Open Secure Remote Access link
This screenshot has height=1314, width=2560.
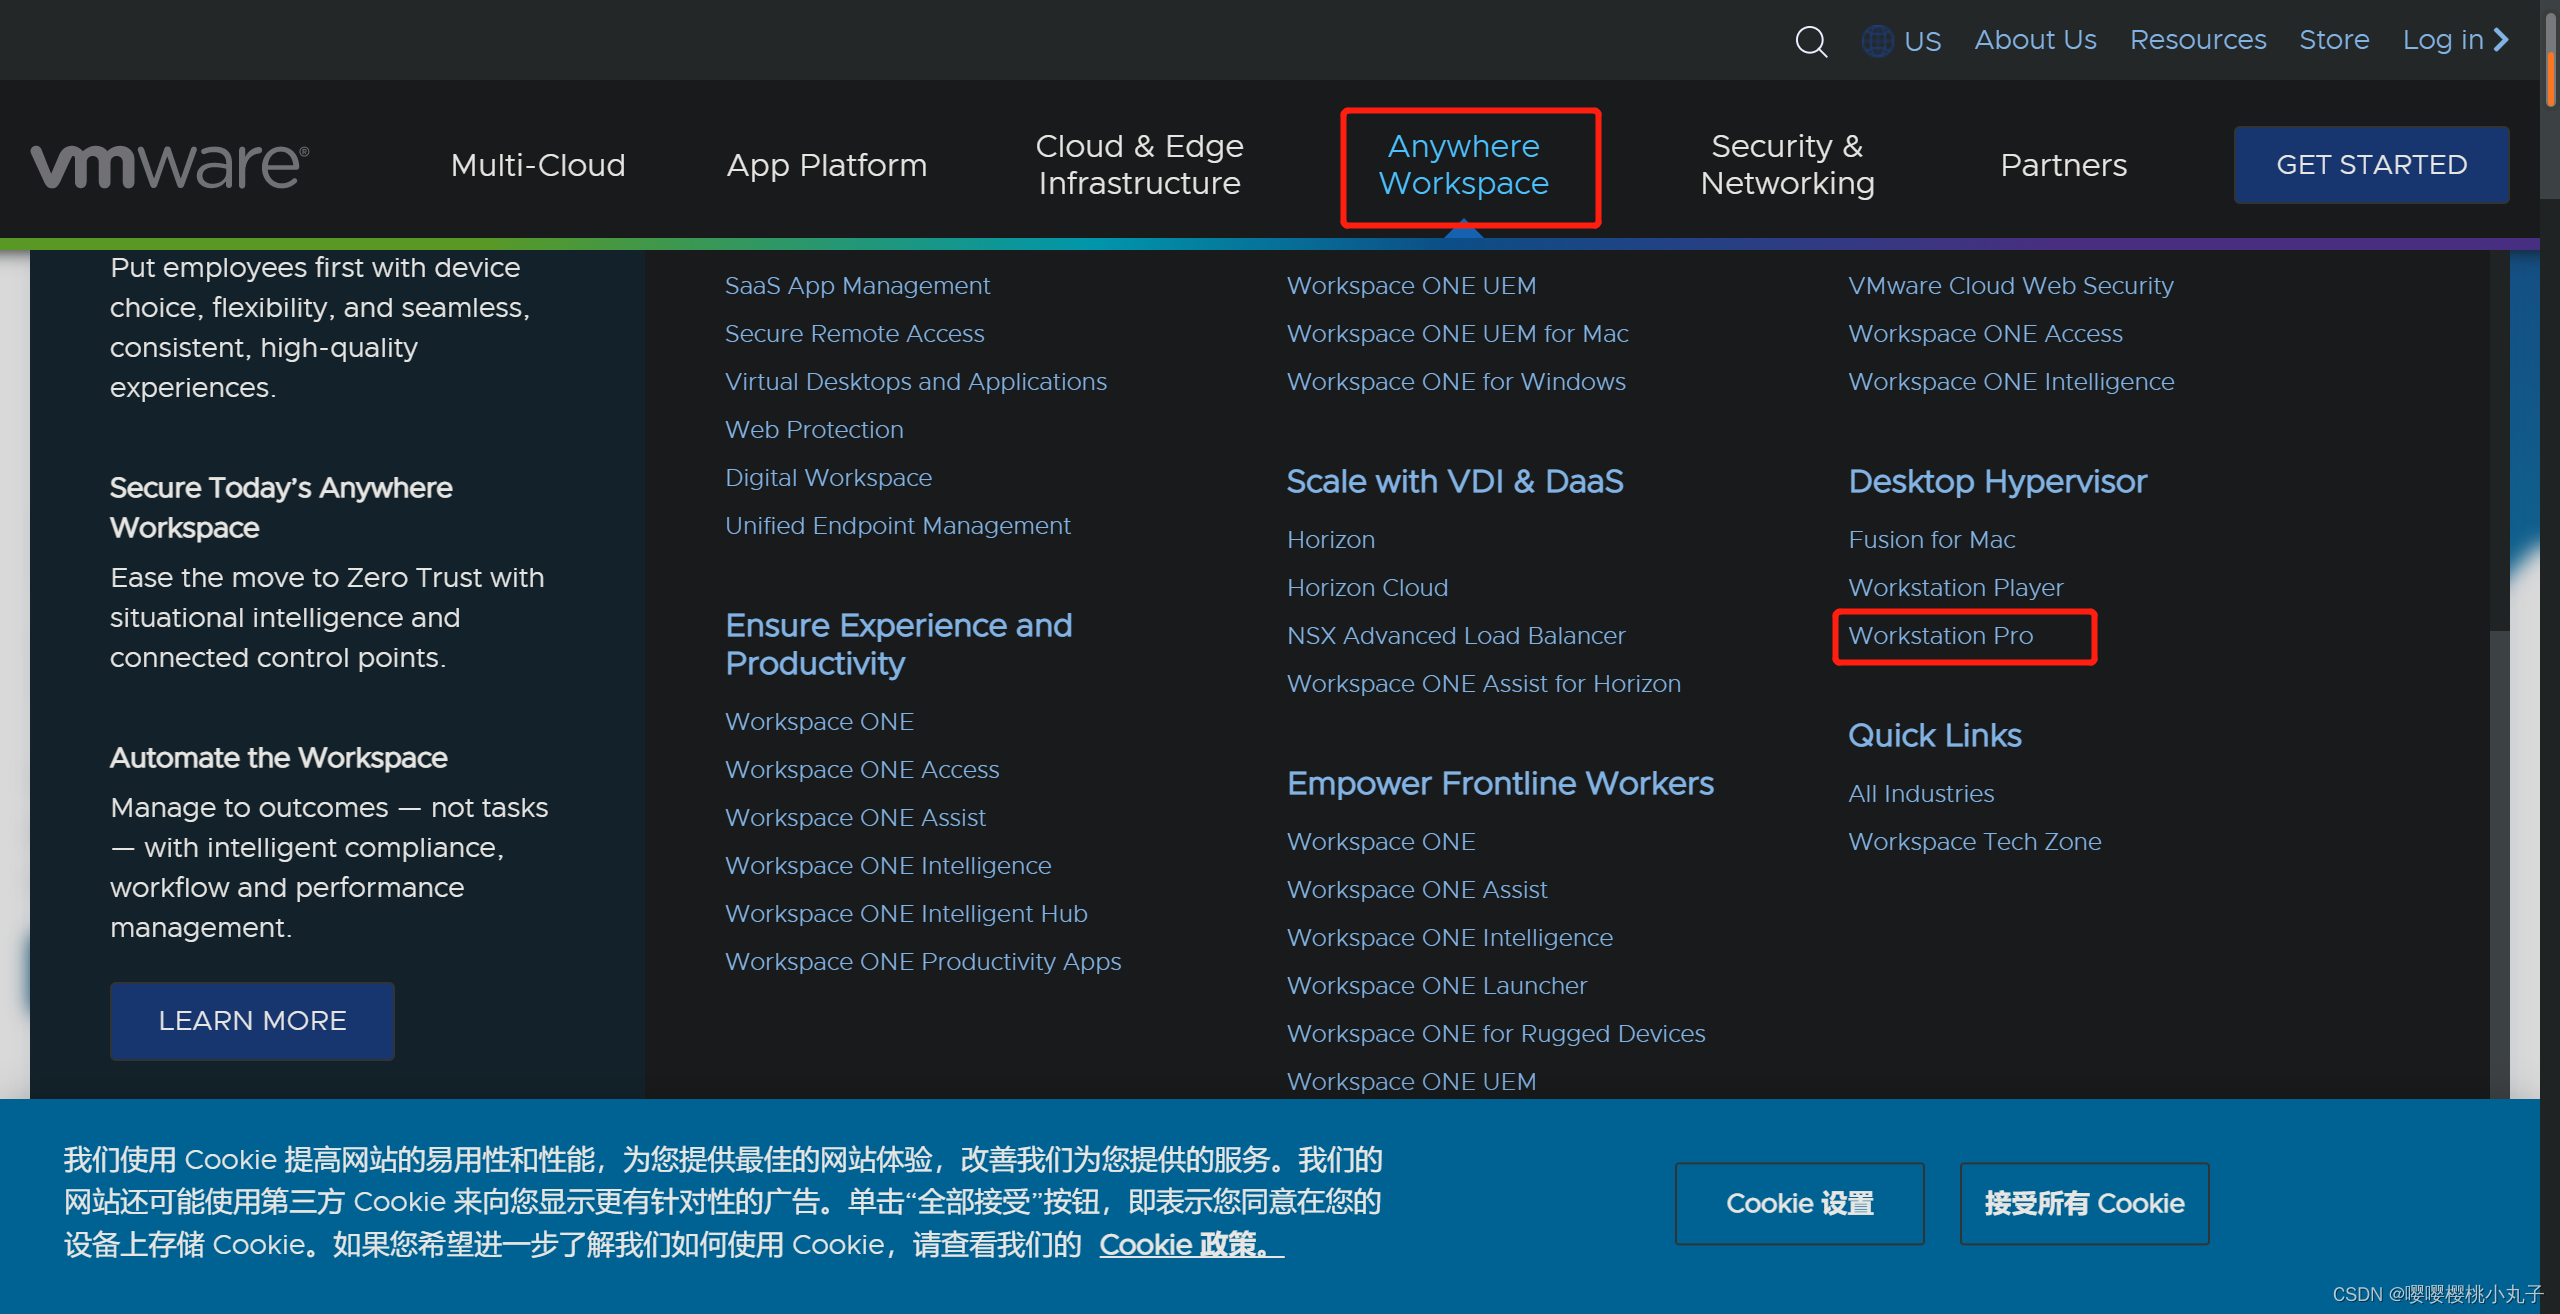pyautogui.click(x=854, y=334)
